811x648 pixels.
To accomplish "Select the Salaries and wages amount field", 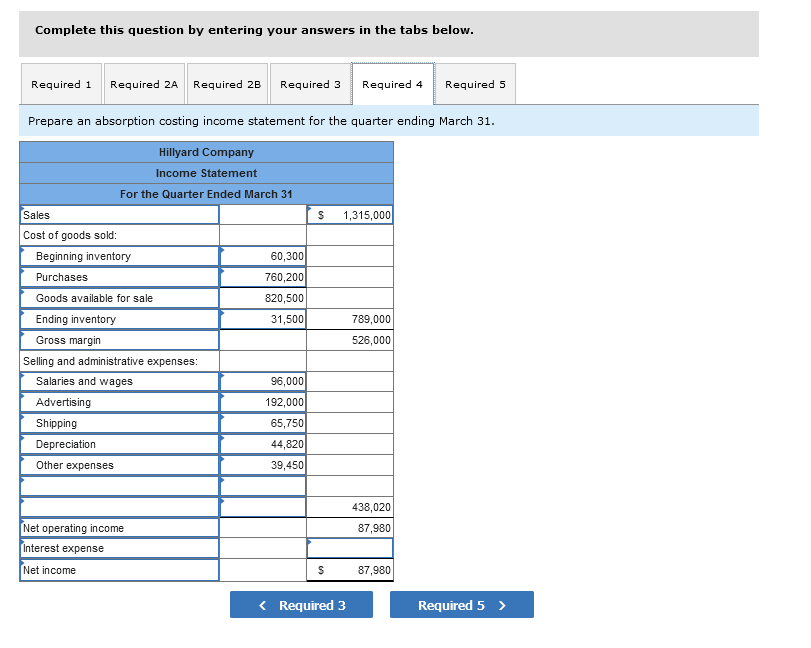I will pyautogui.click(x=263, y=381).
